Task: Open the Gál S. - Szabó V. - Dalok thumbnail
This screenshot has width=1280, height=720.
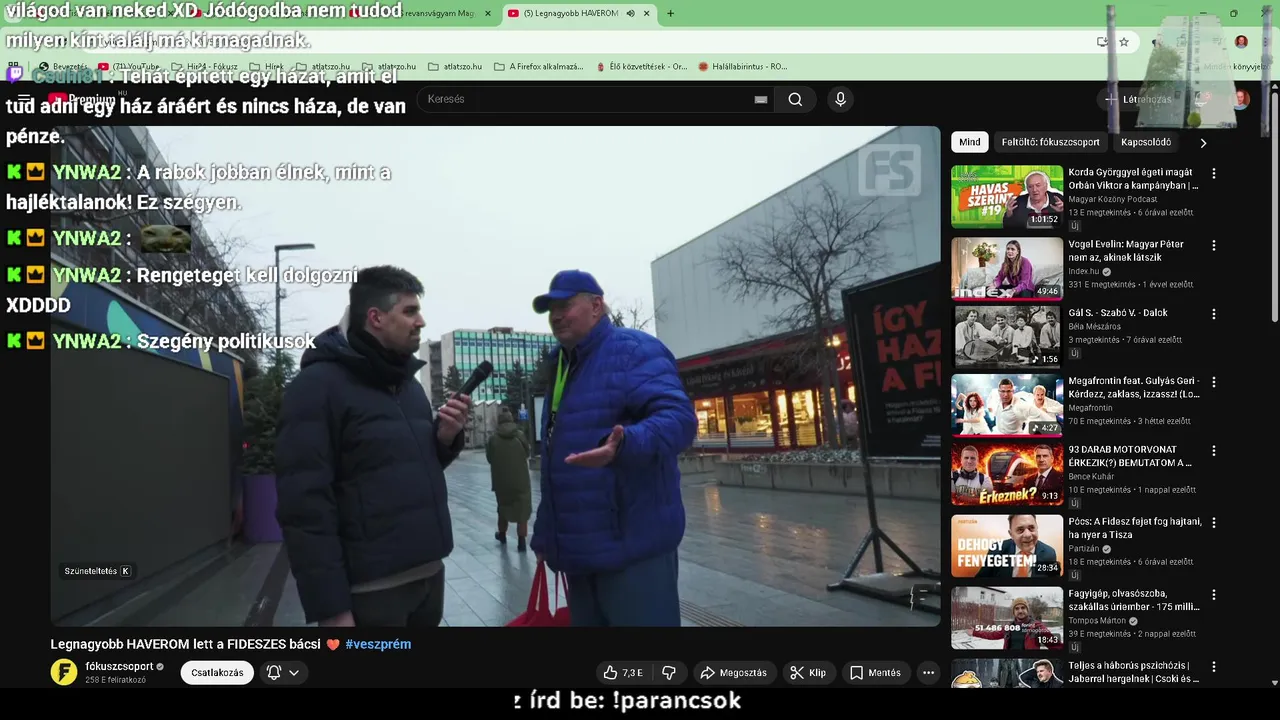Action: click(x=1007, y=337)
